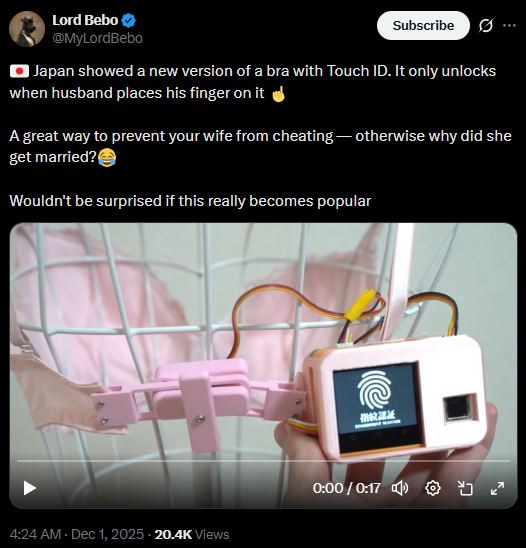Enable picture-in-picture mode for the video
The width and height of the screenshot is (526, 548).
465,488
